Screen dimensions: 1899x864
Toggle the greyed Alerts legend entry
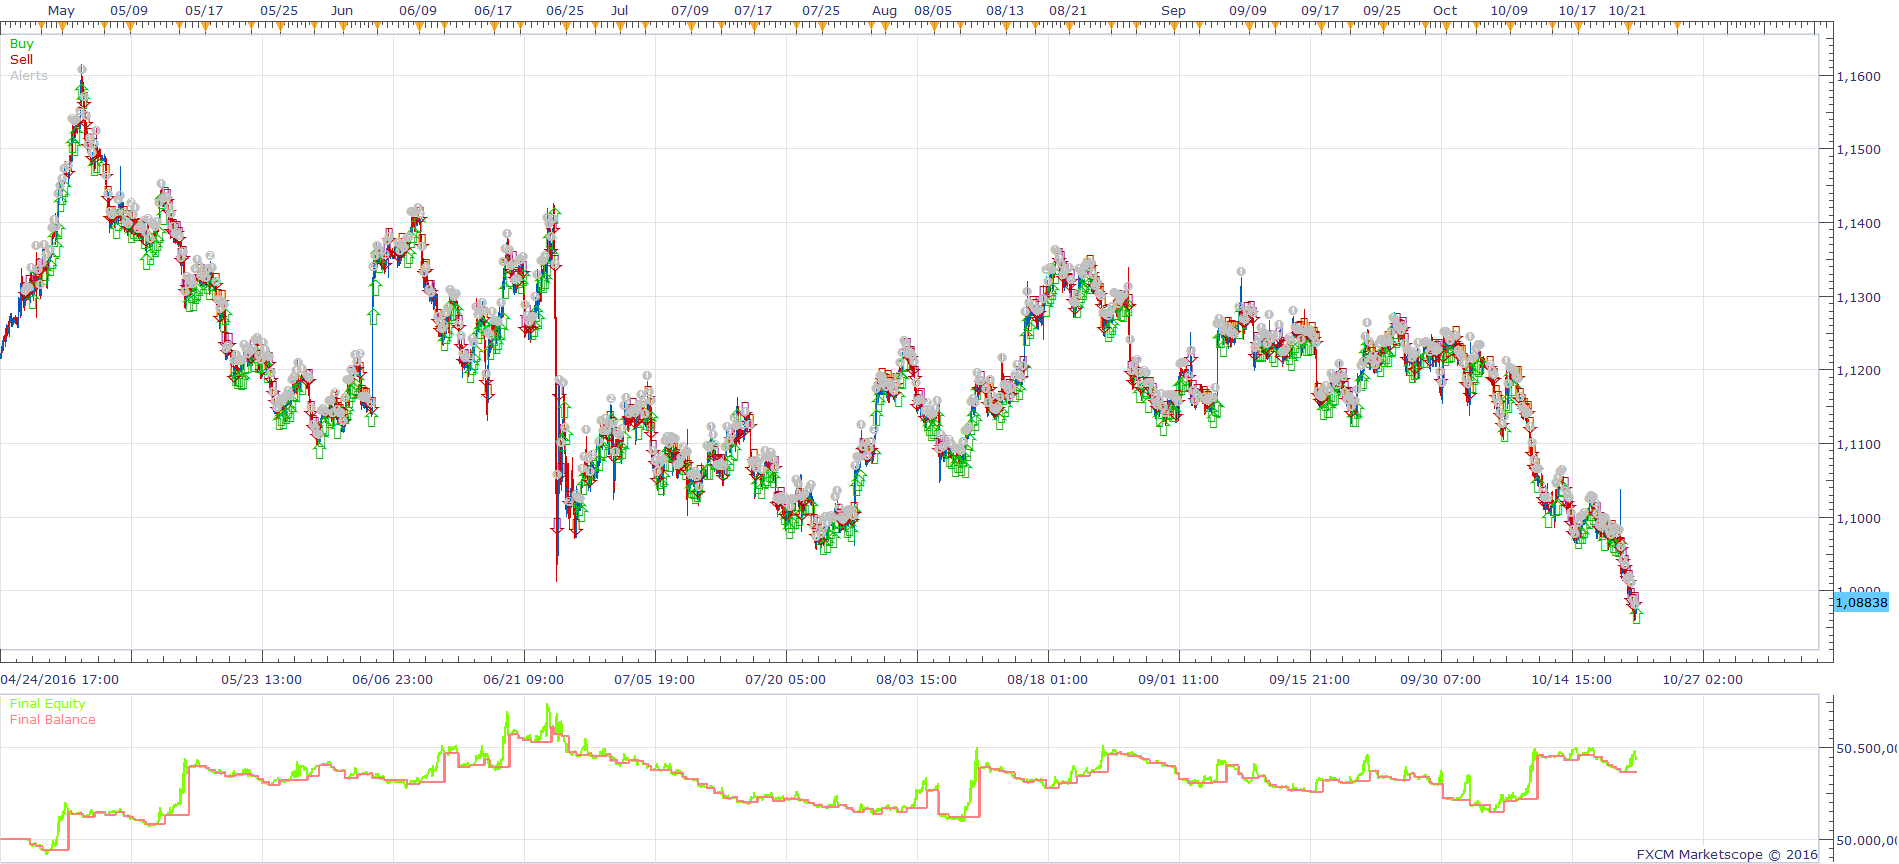[29, 76]
